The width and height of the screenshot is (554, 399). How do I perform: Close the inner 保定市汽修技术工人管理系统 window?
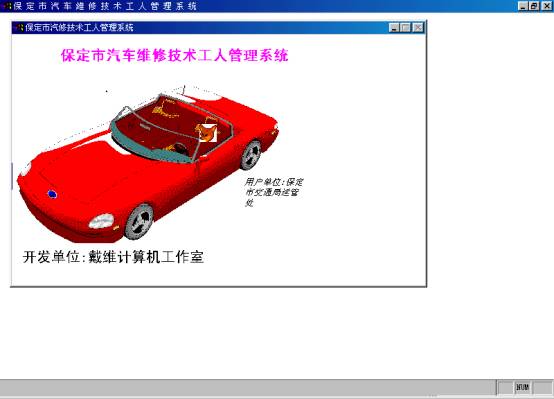point(418,28)
